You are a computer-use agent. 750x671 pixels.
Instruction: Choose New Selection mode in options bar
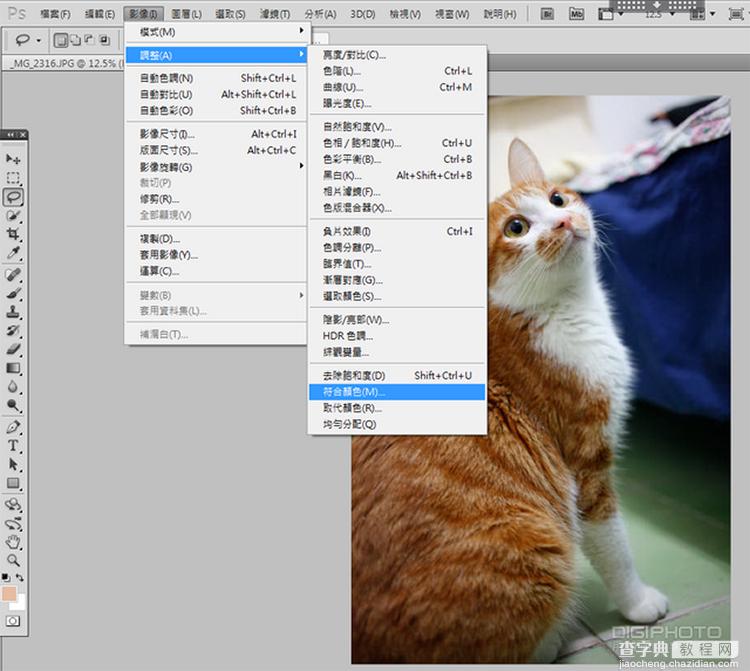(61, 40)
